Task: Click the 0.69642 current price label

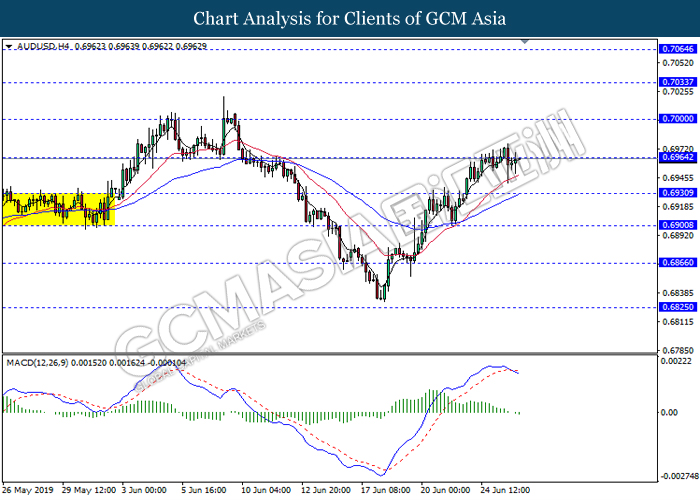Action: (x=678, y=157)
